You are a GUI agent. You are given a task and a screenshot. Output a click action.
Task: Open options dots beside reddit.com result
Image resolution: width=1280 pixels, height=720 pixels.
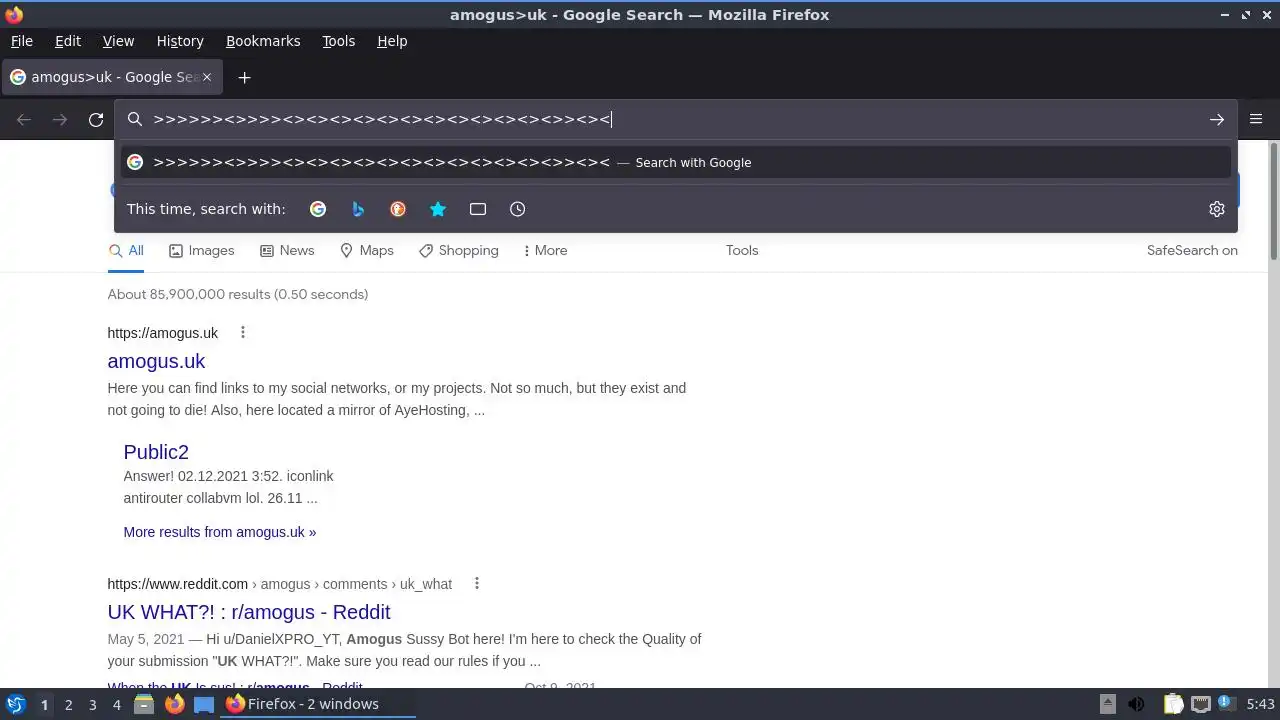coord(476,583)
